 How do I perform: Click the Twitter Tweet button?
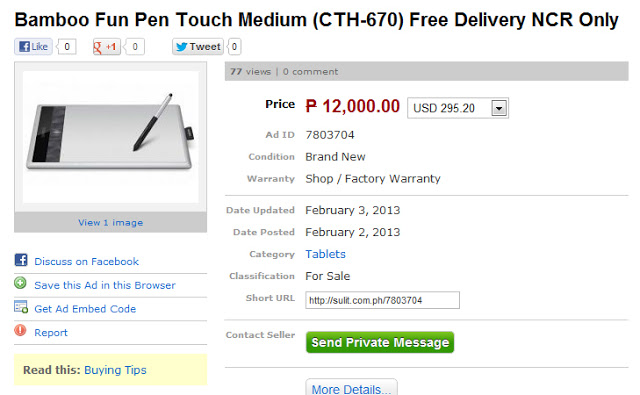click(198, 47)
